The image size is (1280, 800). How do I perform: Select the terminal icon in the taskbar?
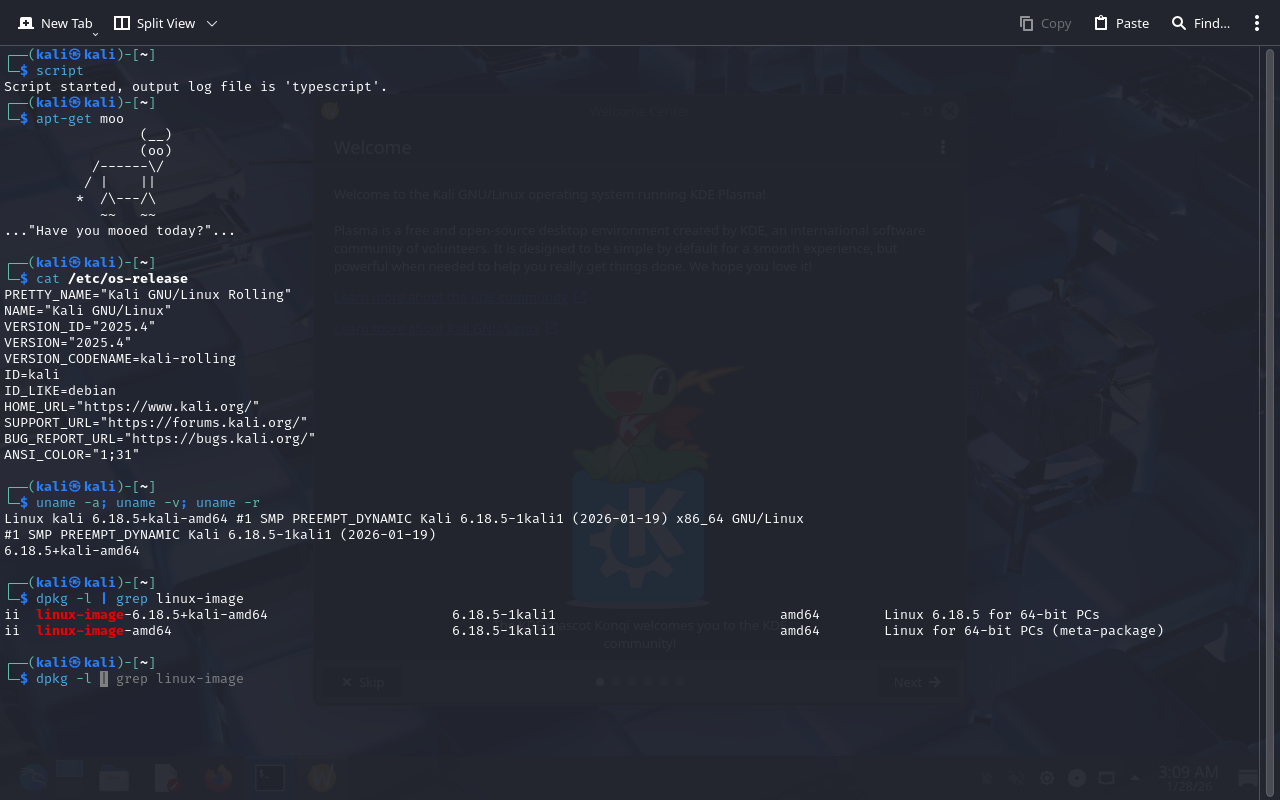click(269, 777)
